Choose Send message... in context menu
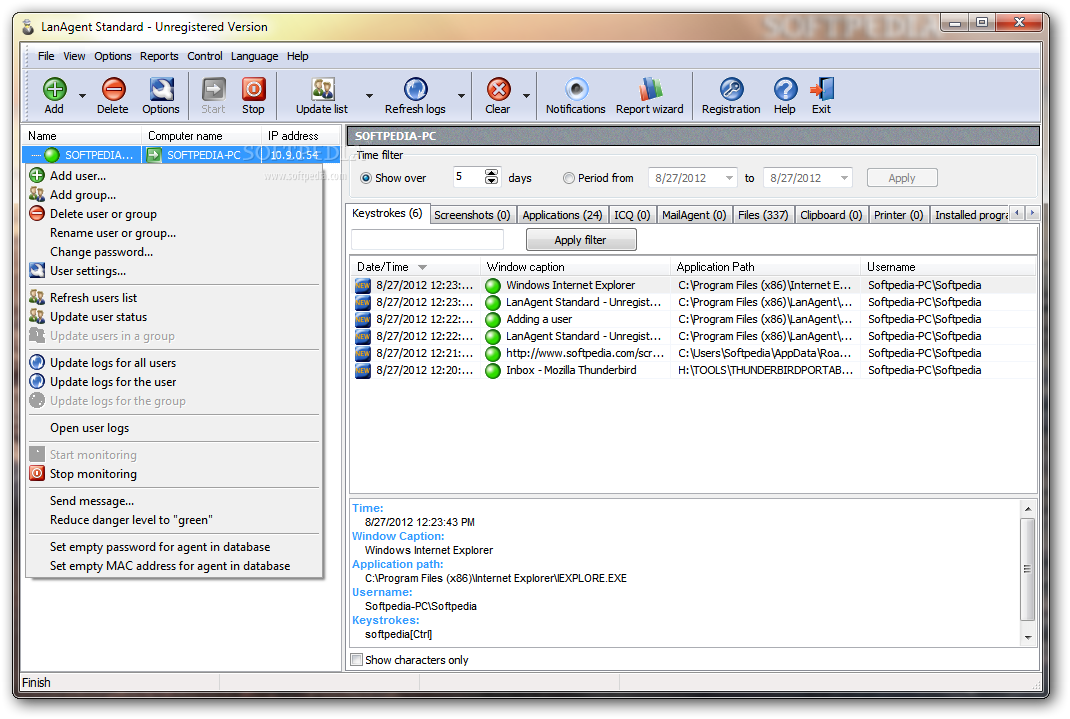Screen dimensions: 1070x719 (x=91, y=501)
